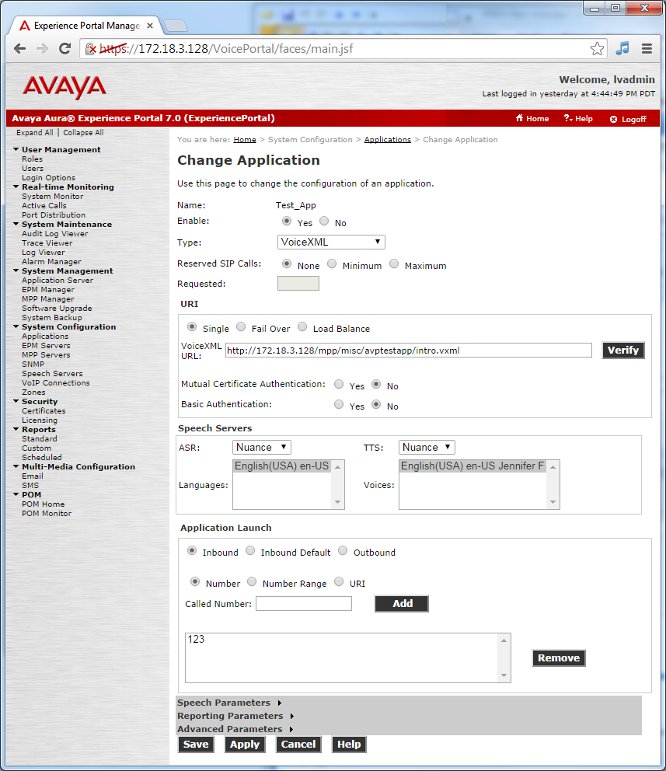Screen dimensions: 666x771
Task: Click called numbers list scrollbar down arrow
Action: [x=504, y=675]
